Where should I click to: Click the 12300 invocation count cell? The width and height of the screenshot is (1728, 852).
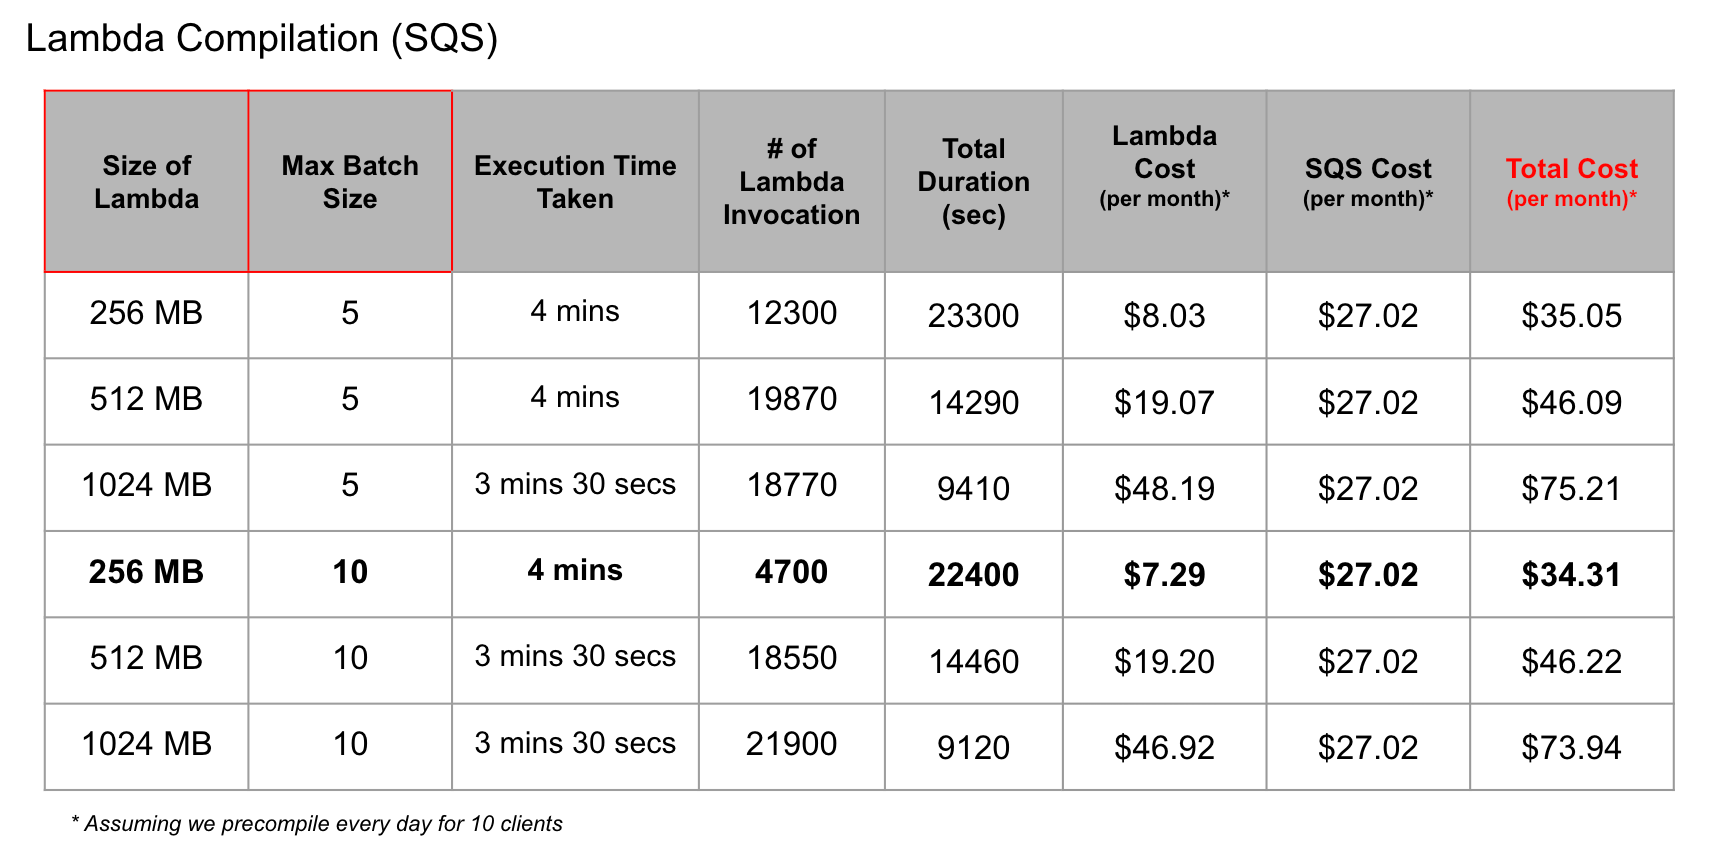791,315
